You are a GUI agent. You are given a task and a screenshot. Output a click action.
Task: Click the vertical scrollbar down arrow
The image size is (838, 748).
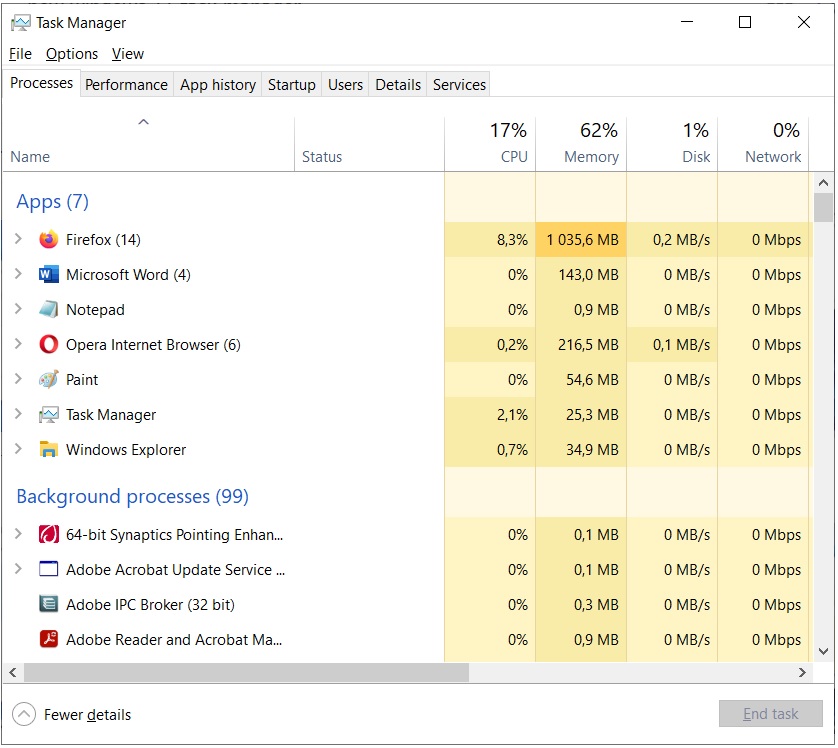pos(824,652)
